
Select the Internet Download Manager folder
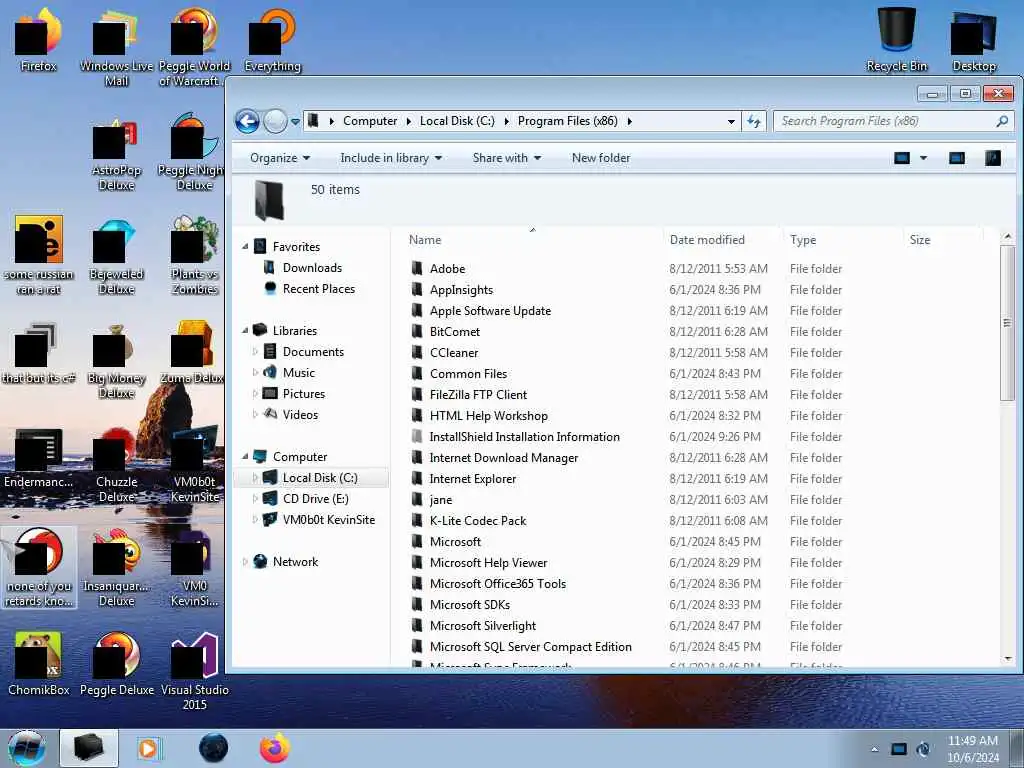tap(504, 458)
